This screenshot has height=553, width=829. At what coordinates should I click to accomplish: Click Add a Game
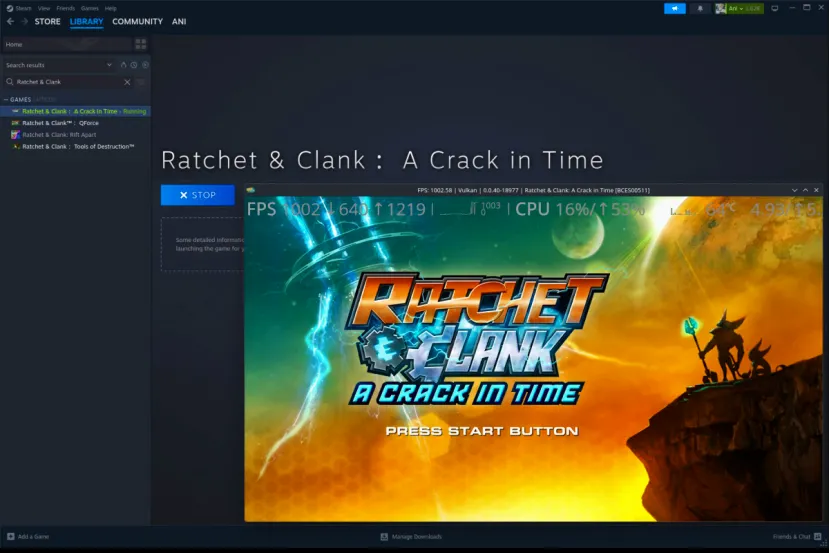click(x=28, y=537)
